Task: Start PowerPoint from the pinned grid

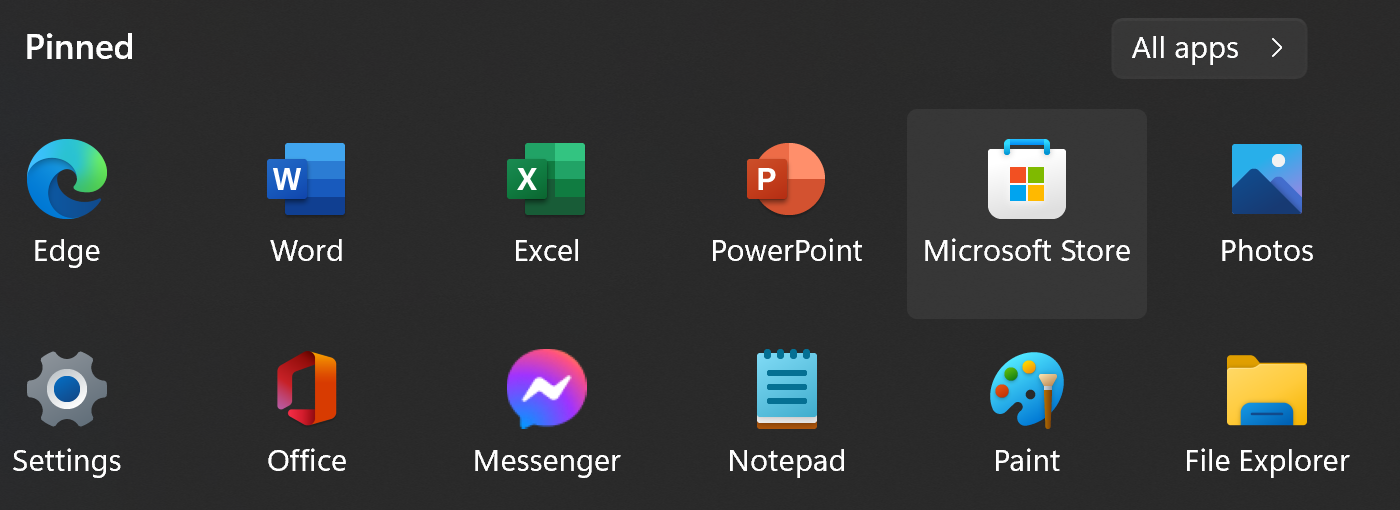Action: pos(786,179)
